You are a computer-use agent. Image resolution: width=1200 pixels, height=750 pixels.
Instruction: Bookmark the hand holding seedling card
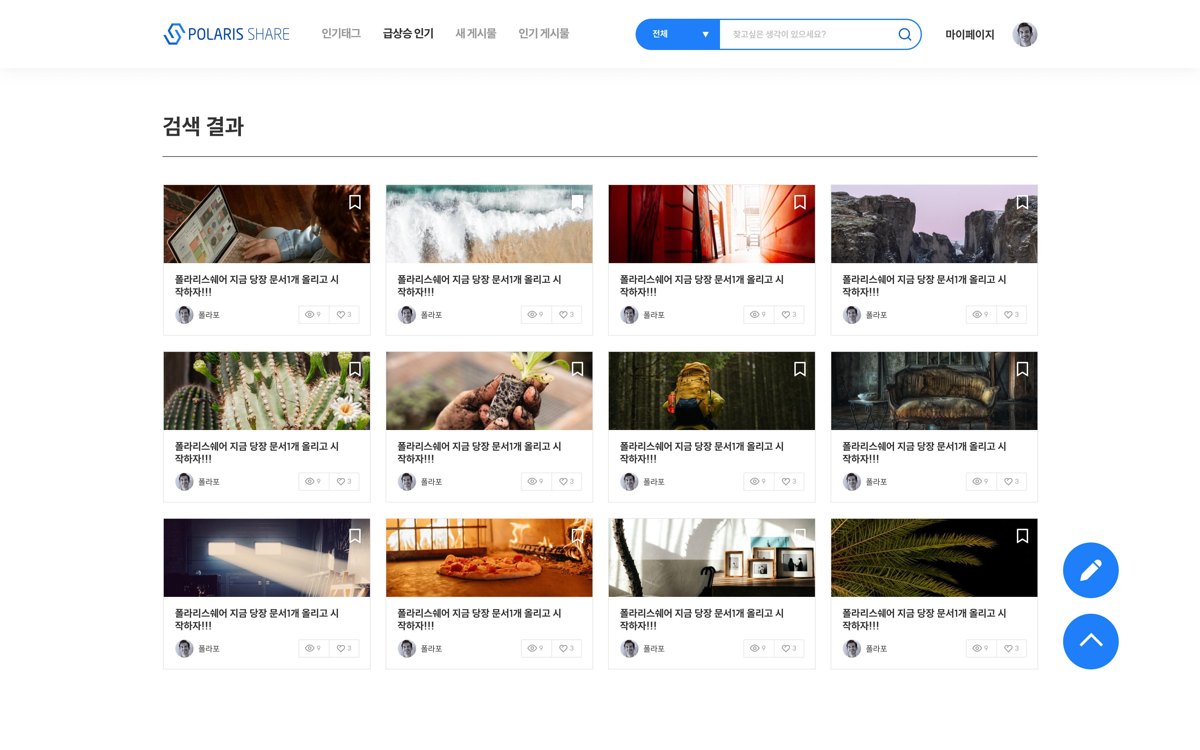[x=577, y=369]
